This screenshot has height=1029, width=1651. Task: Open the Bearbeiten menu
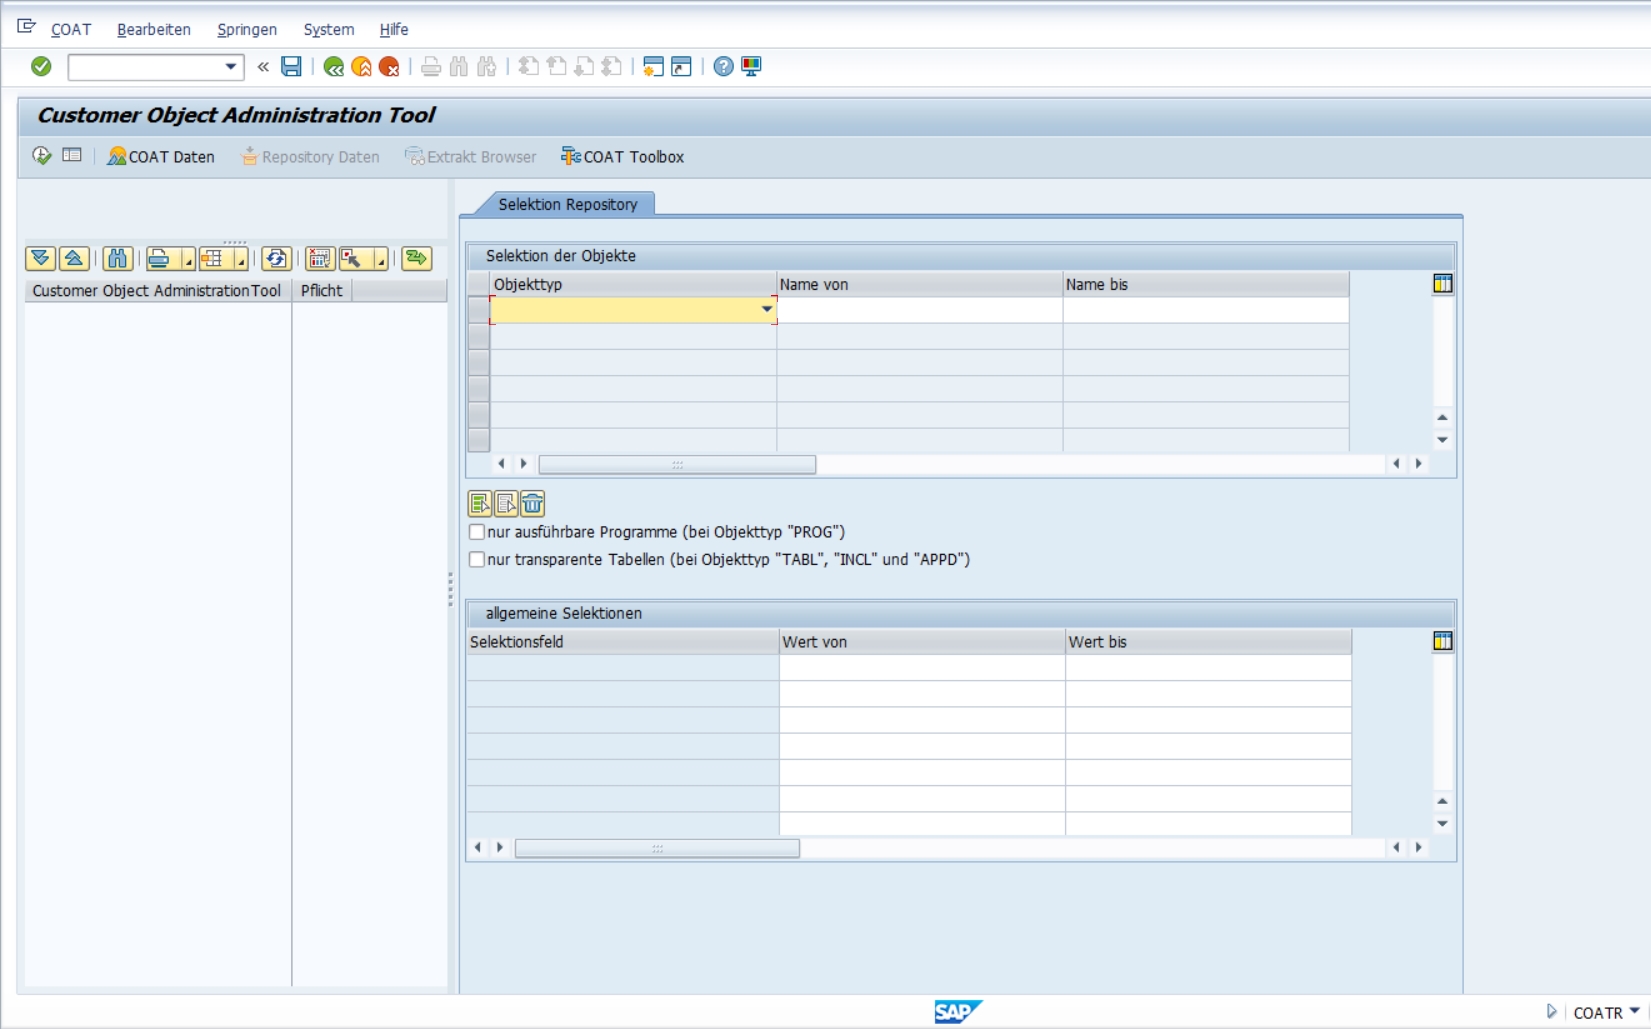(x=154, y=30)
